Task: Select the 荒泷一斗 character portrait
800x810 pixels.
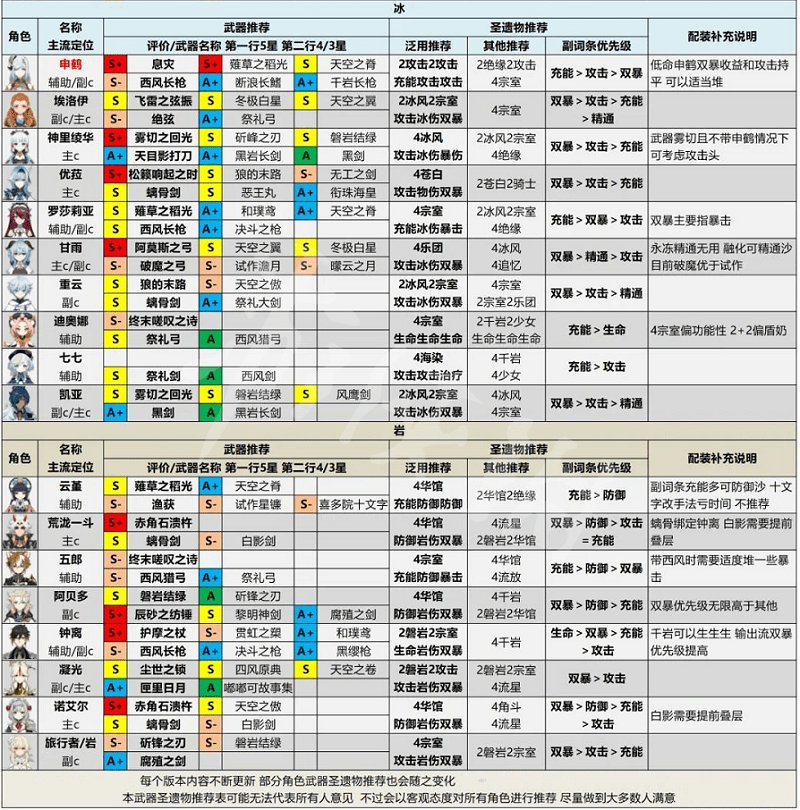Action: [20, 532]
